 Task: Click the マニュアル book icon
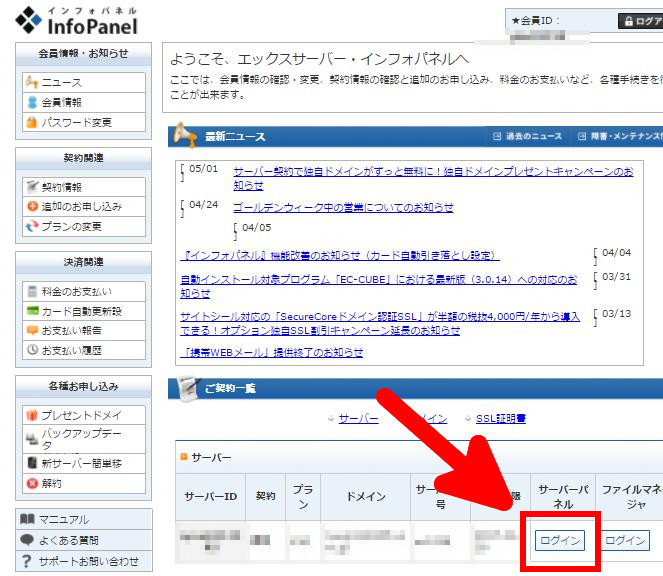27,518
